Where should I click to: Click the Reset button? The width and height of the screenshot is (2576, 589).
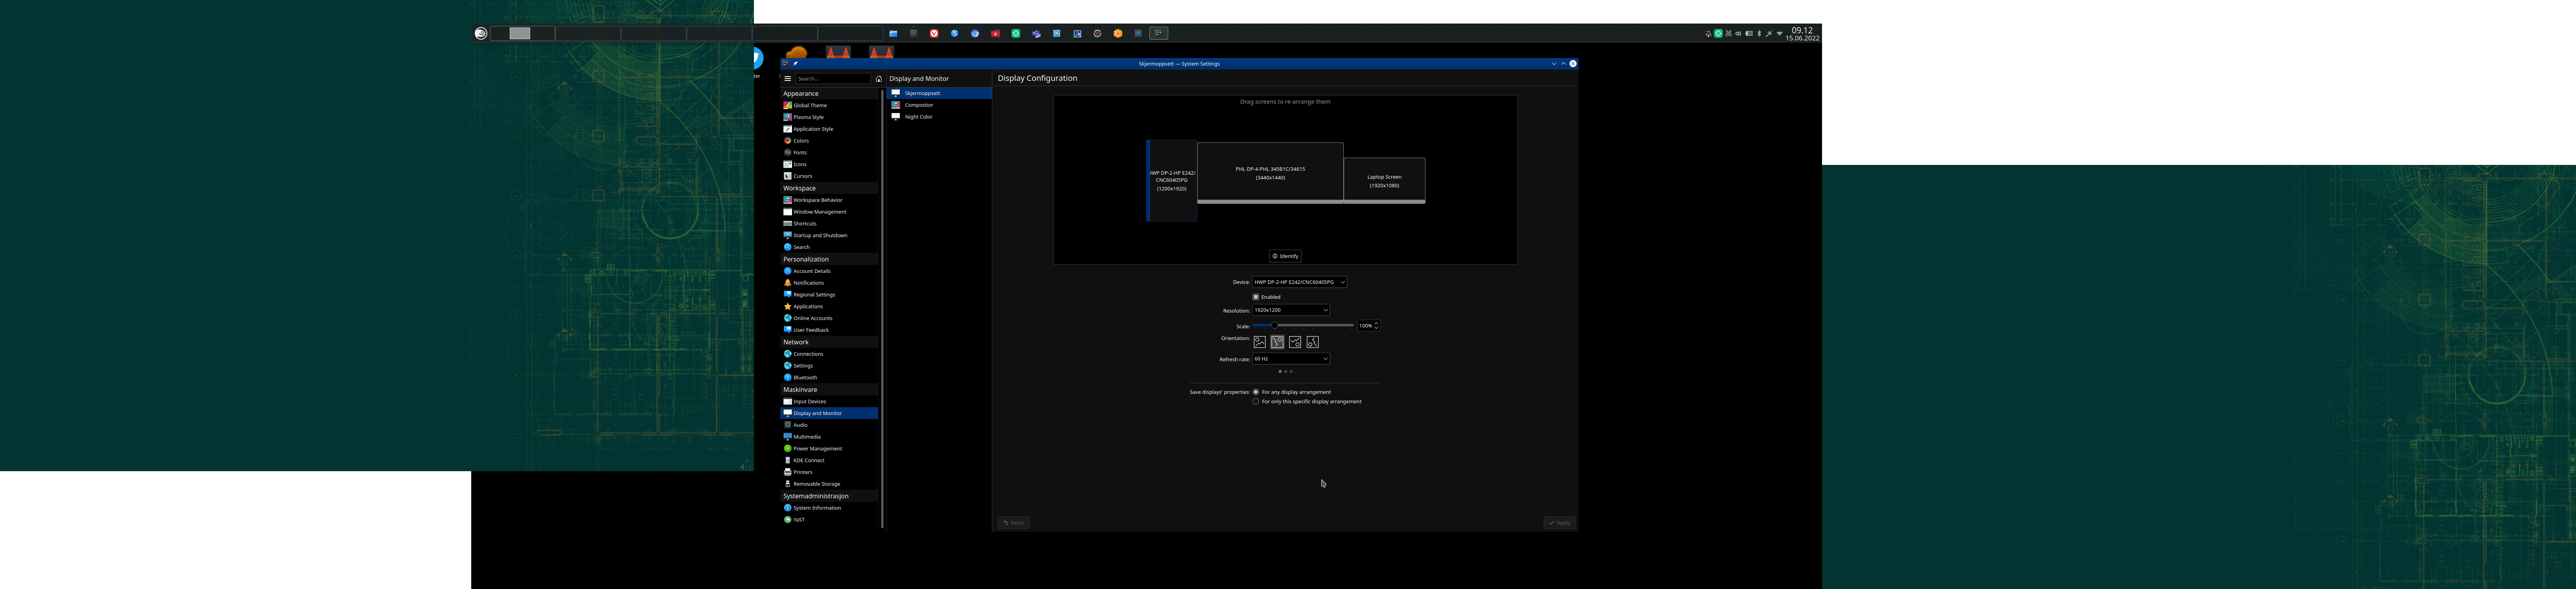1014,523
